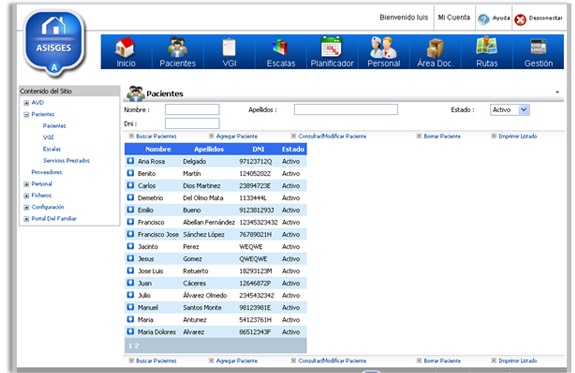This screenshot has height=373, width=575.
Task: Open the VGI clipboard icon
Action: pos(229,48)
